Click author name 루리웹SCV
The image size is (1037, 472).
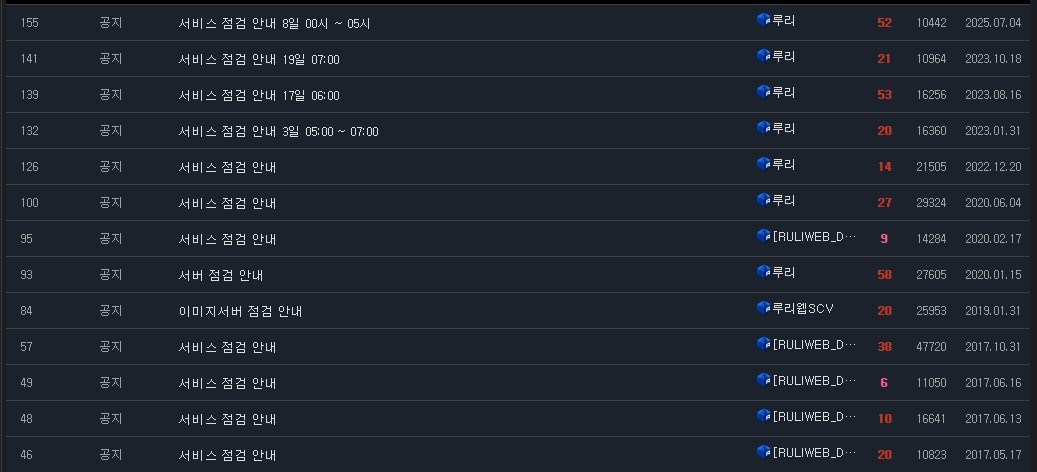803,308
